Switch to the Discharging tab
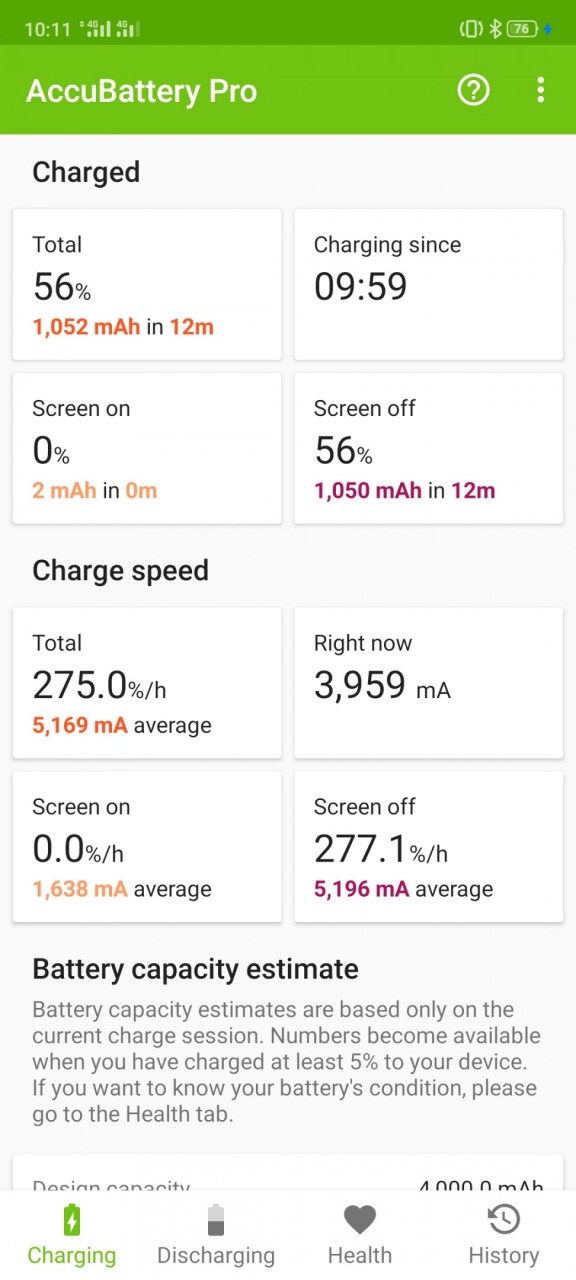Image resolution: width=576 pixels, height=1280 pixels. click(x=216, y=1235)
